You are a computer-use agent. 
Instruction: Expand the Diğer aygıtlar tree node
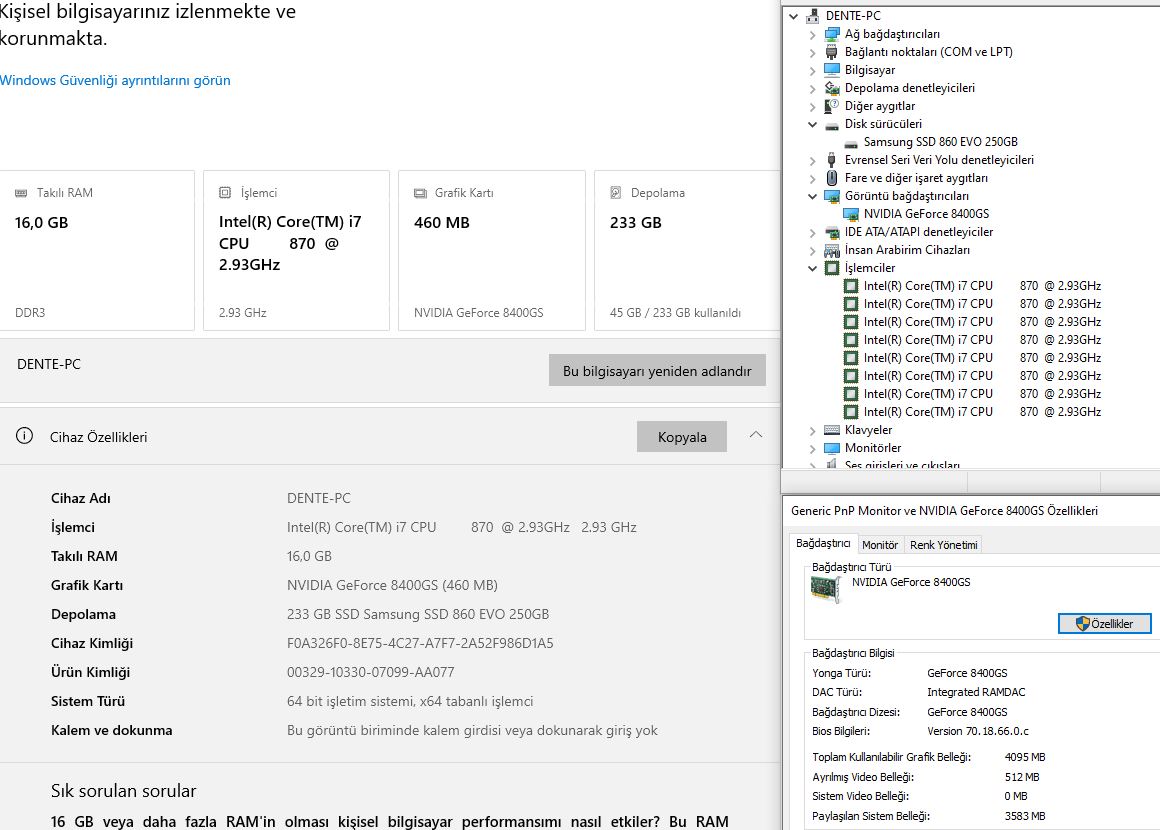pyautogui.click(x=813, y=106)
